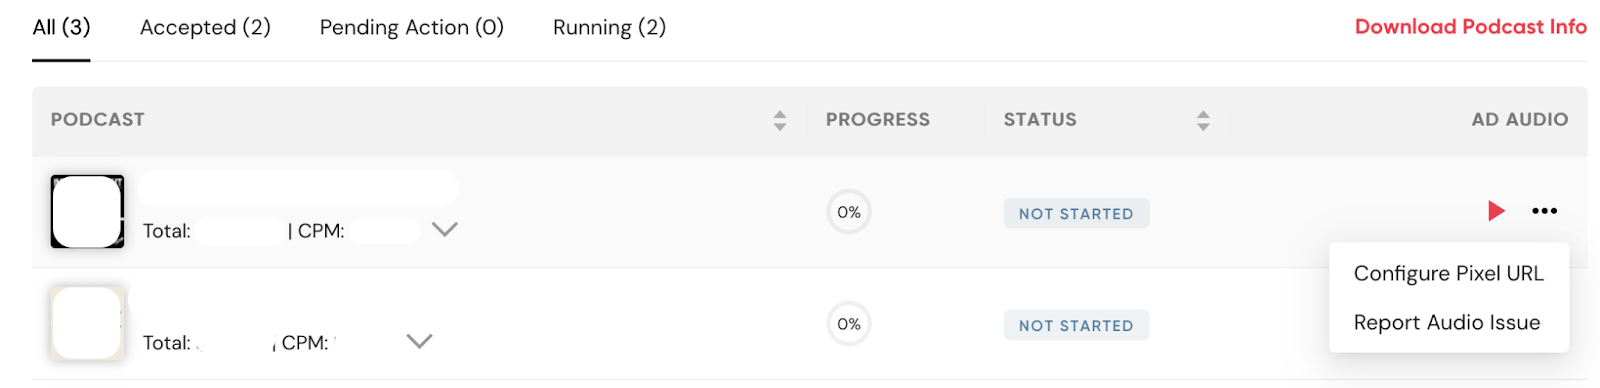
Task: Expand the second podcast's details chevron
Action: (x=420, y=342)
